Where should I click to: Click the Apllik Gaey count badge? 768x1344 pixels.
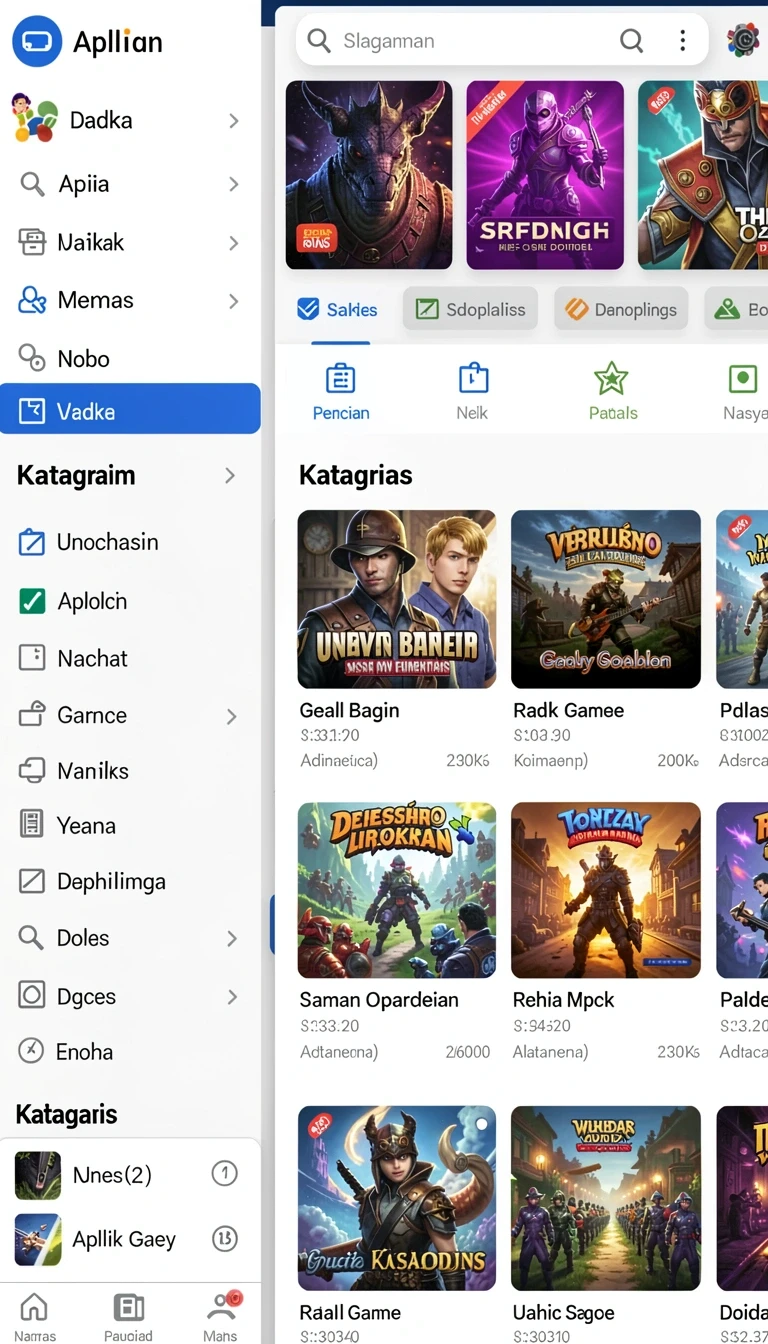(224, 1239)
